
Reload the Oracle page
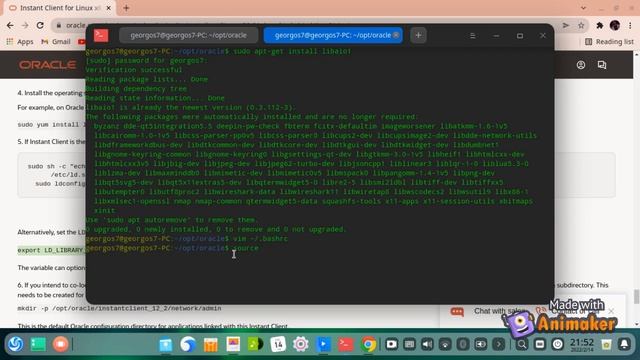pyautogui.click(x=40, y=25)
